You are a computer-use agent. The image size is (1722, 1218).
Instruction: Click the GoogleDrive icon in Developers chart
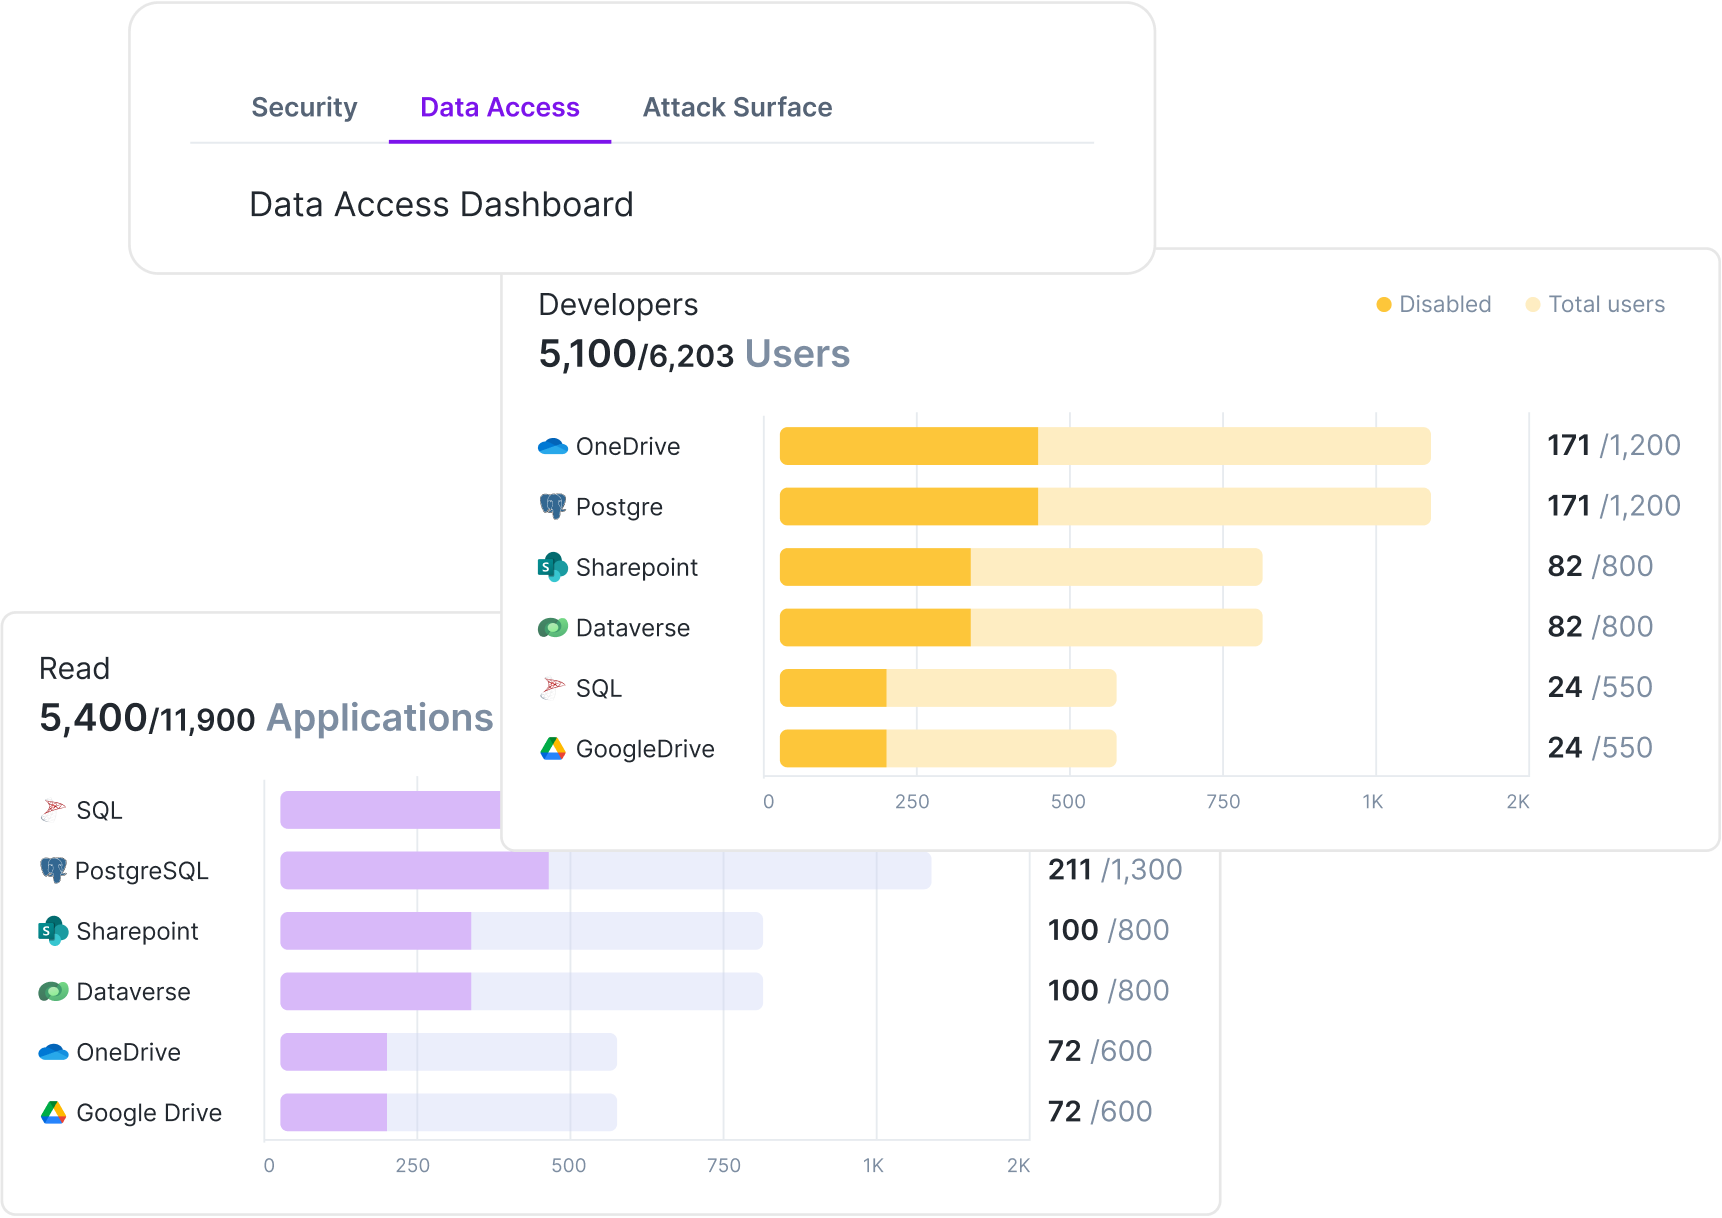(553, 749)
